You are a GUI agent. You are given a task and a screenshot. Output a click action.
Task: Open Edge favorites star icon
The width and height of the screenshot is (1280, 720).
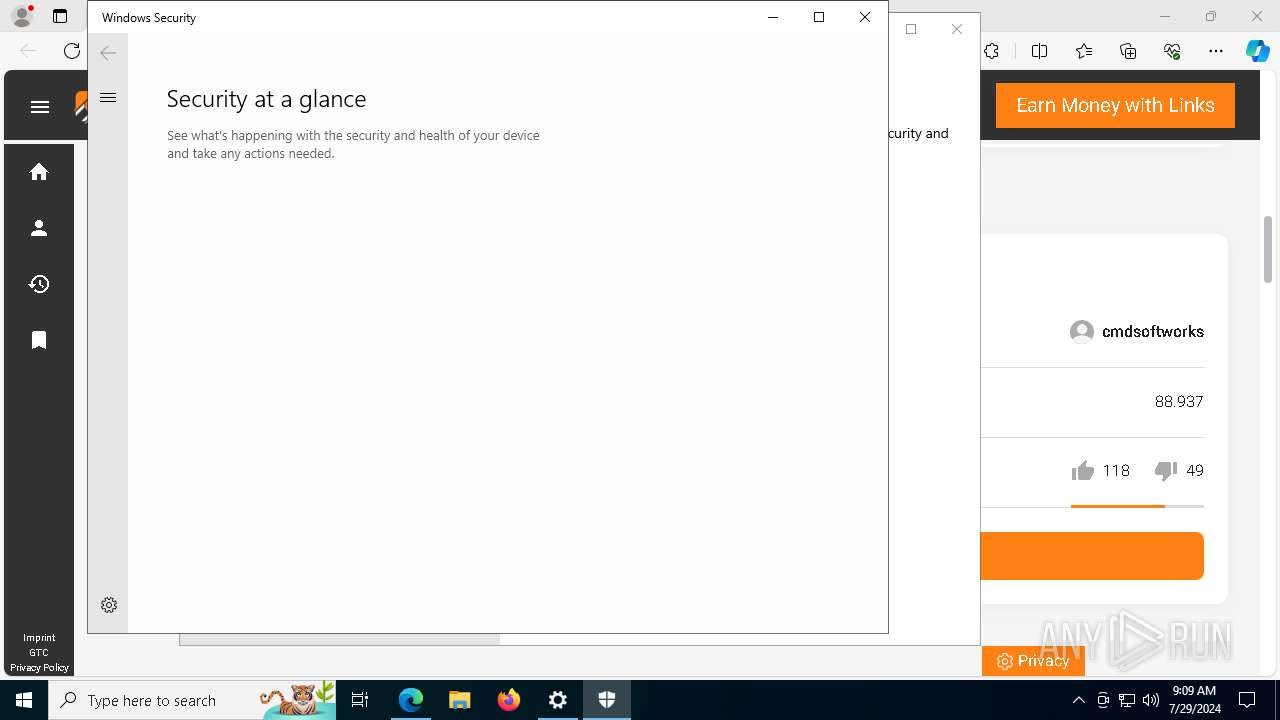pyautogui.click(x=1084, y=51)
